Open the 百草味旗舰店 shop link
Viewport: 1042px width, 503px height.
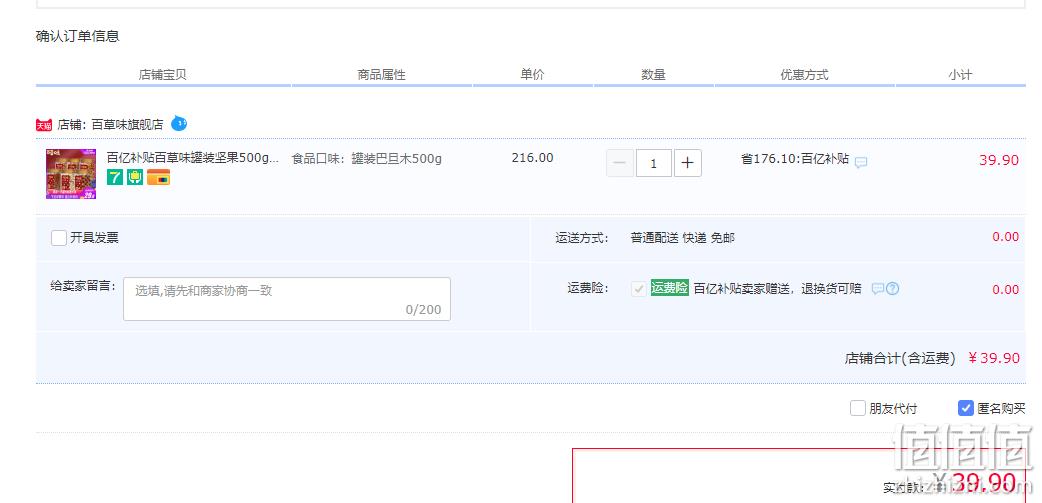(127, 124)
